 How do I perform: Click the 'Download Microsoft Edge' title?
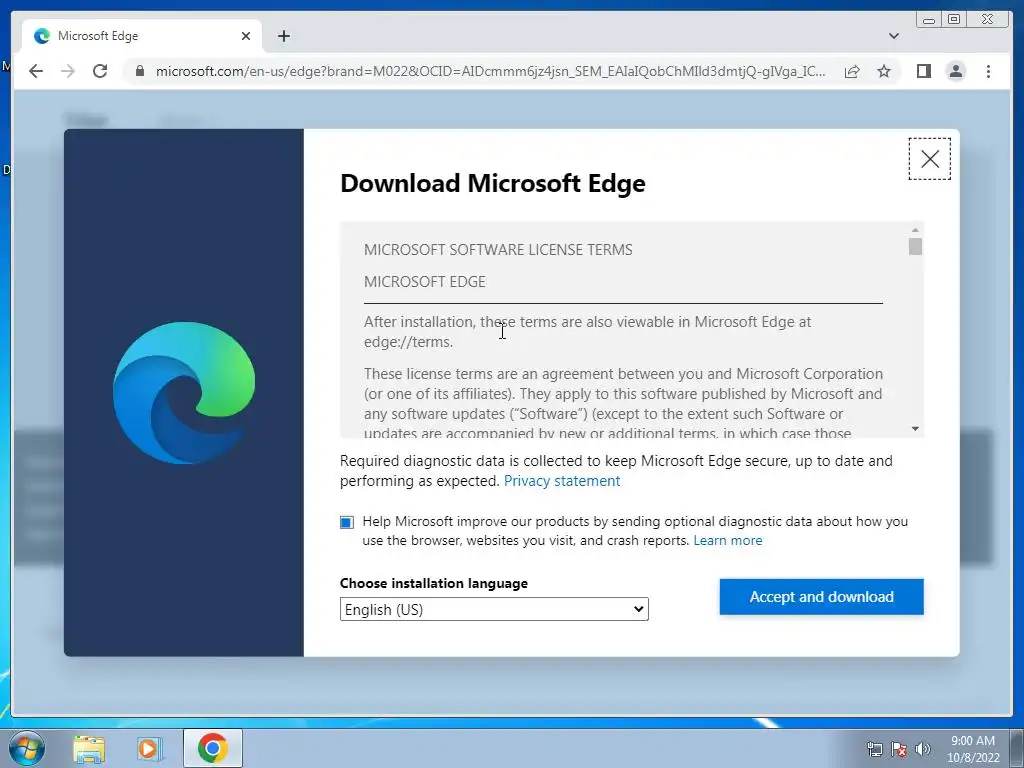(492, 183)
